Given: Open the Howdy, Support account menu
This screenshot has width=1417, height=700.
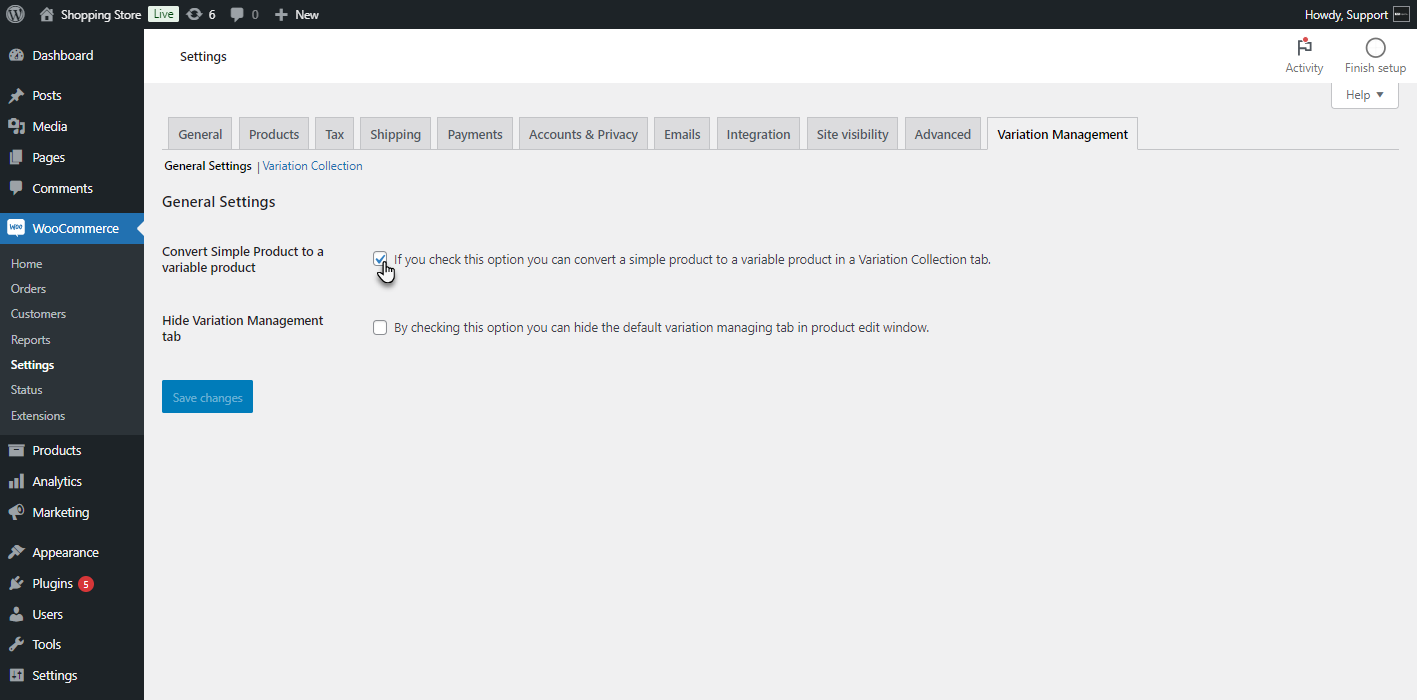Looking at the screenshot, I should click(1357, 14).
